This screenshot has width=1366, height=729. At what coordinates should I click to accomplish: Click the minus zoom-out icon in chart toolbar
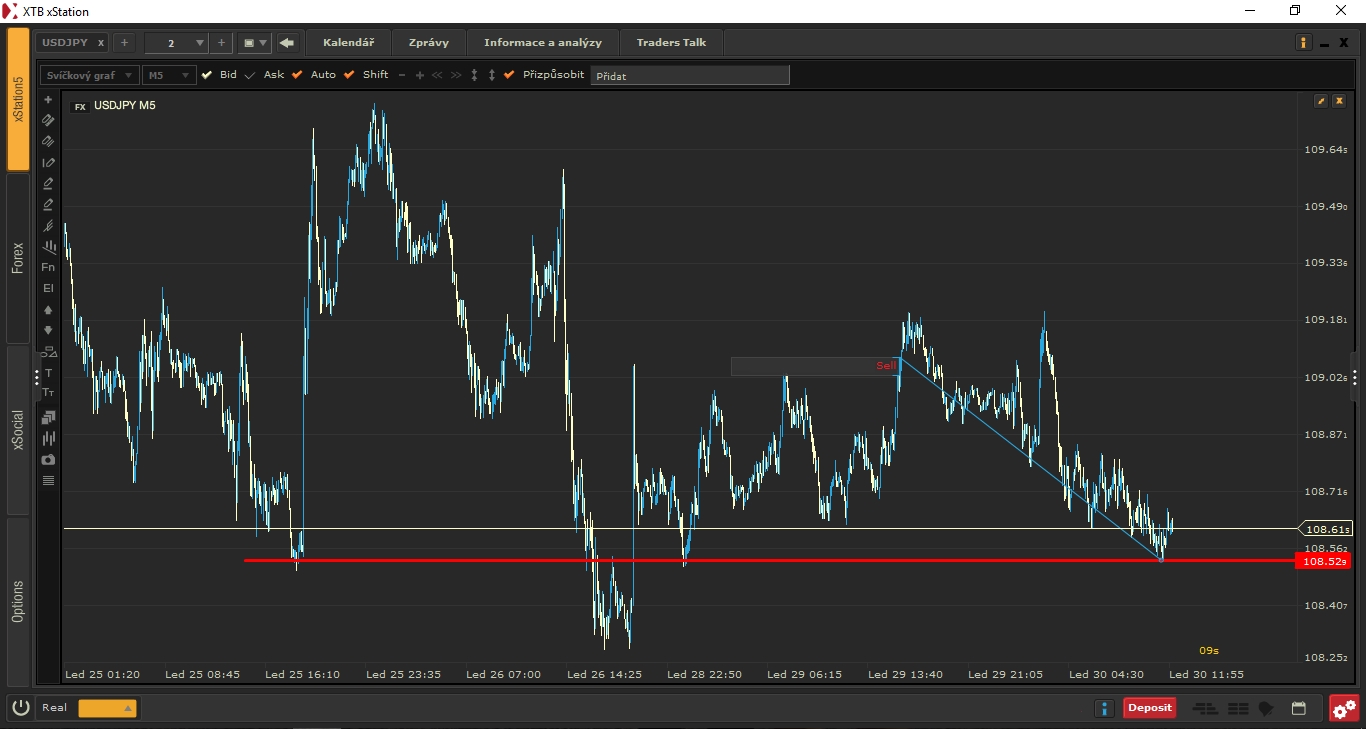click(x=402, y=75)
